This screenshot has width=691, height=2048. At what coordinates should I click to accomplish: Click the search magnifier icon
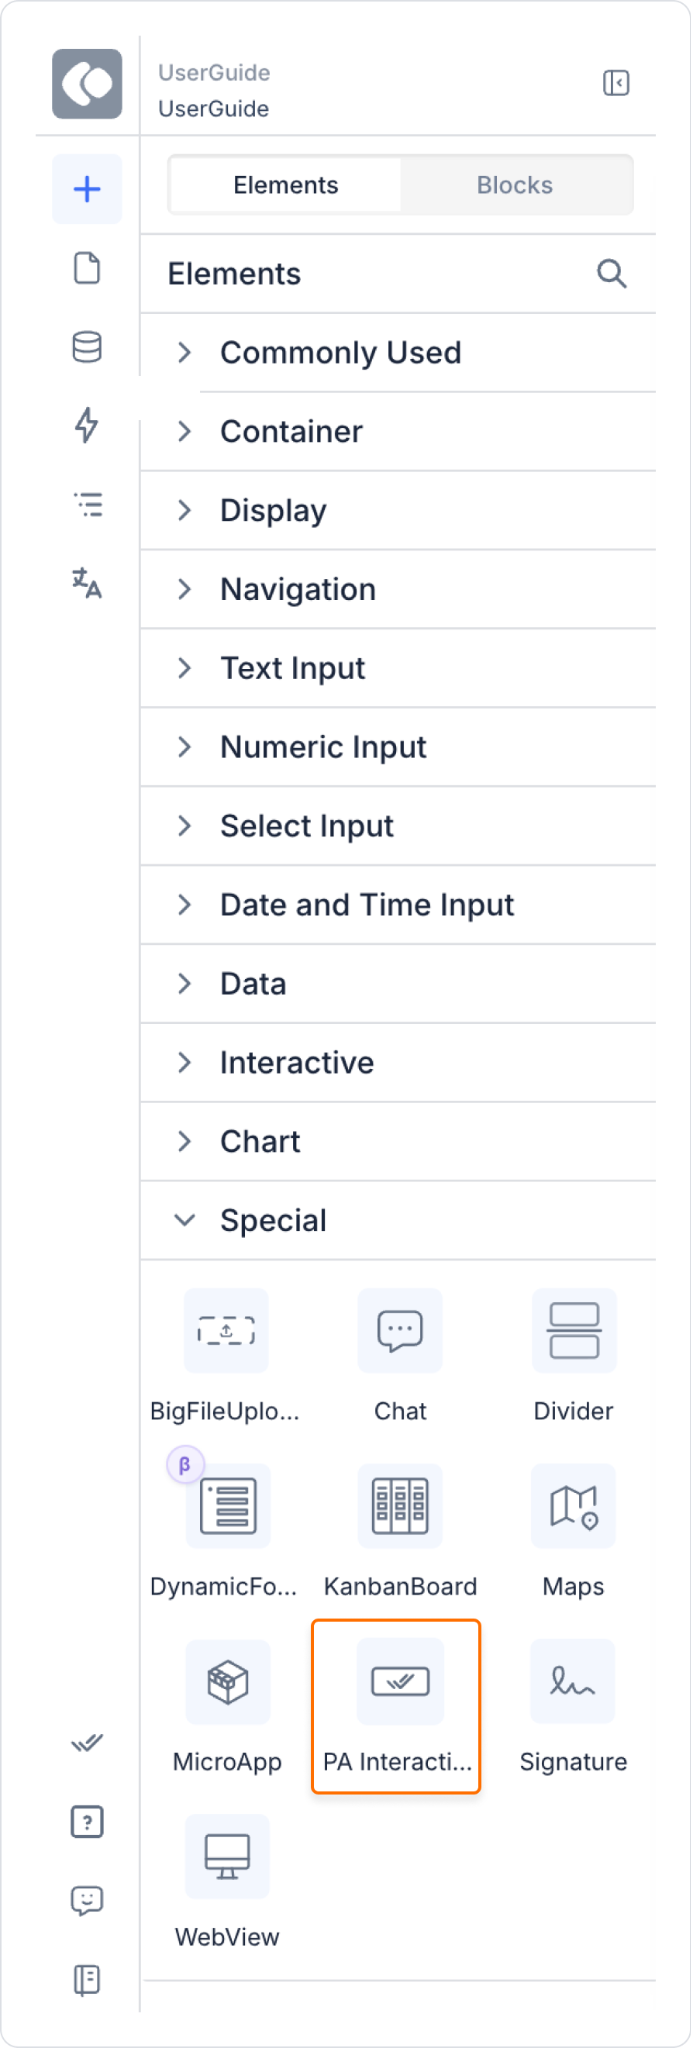click(612, 273)
